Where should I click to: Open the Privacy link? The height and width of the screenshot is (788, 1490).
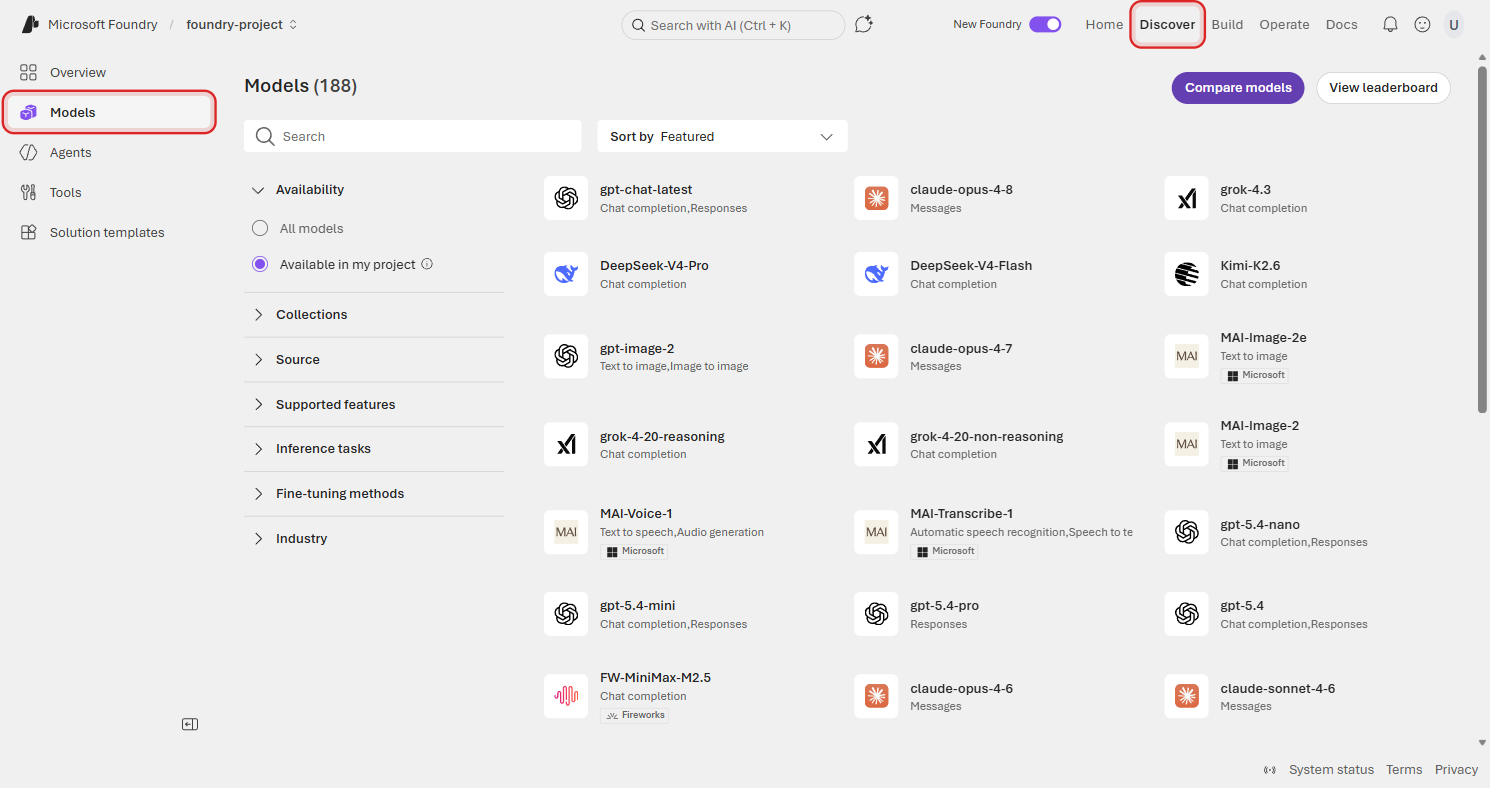coord(1456,770)
